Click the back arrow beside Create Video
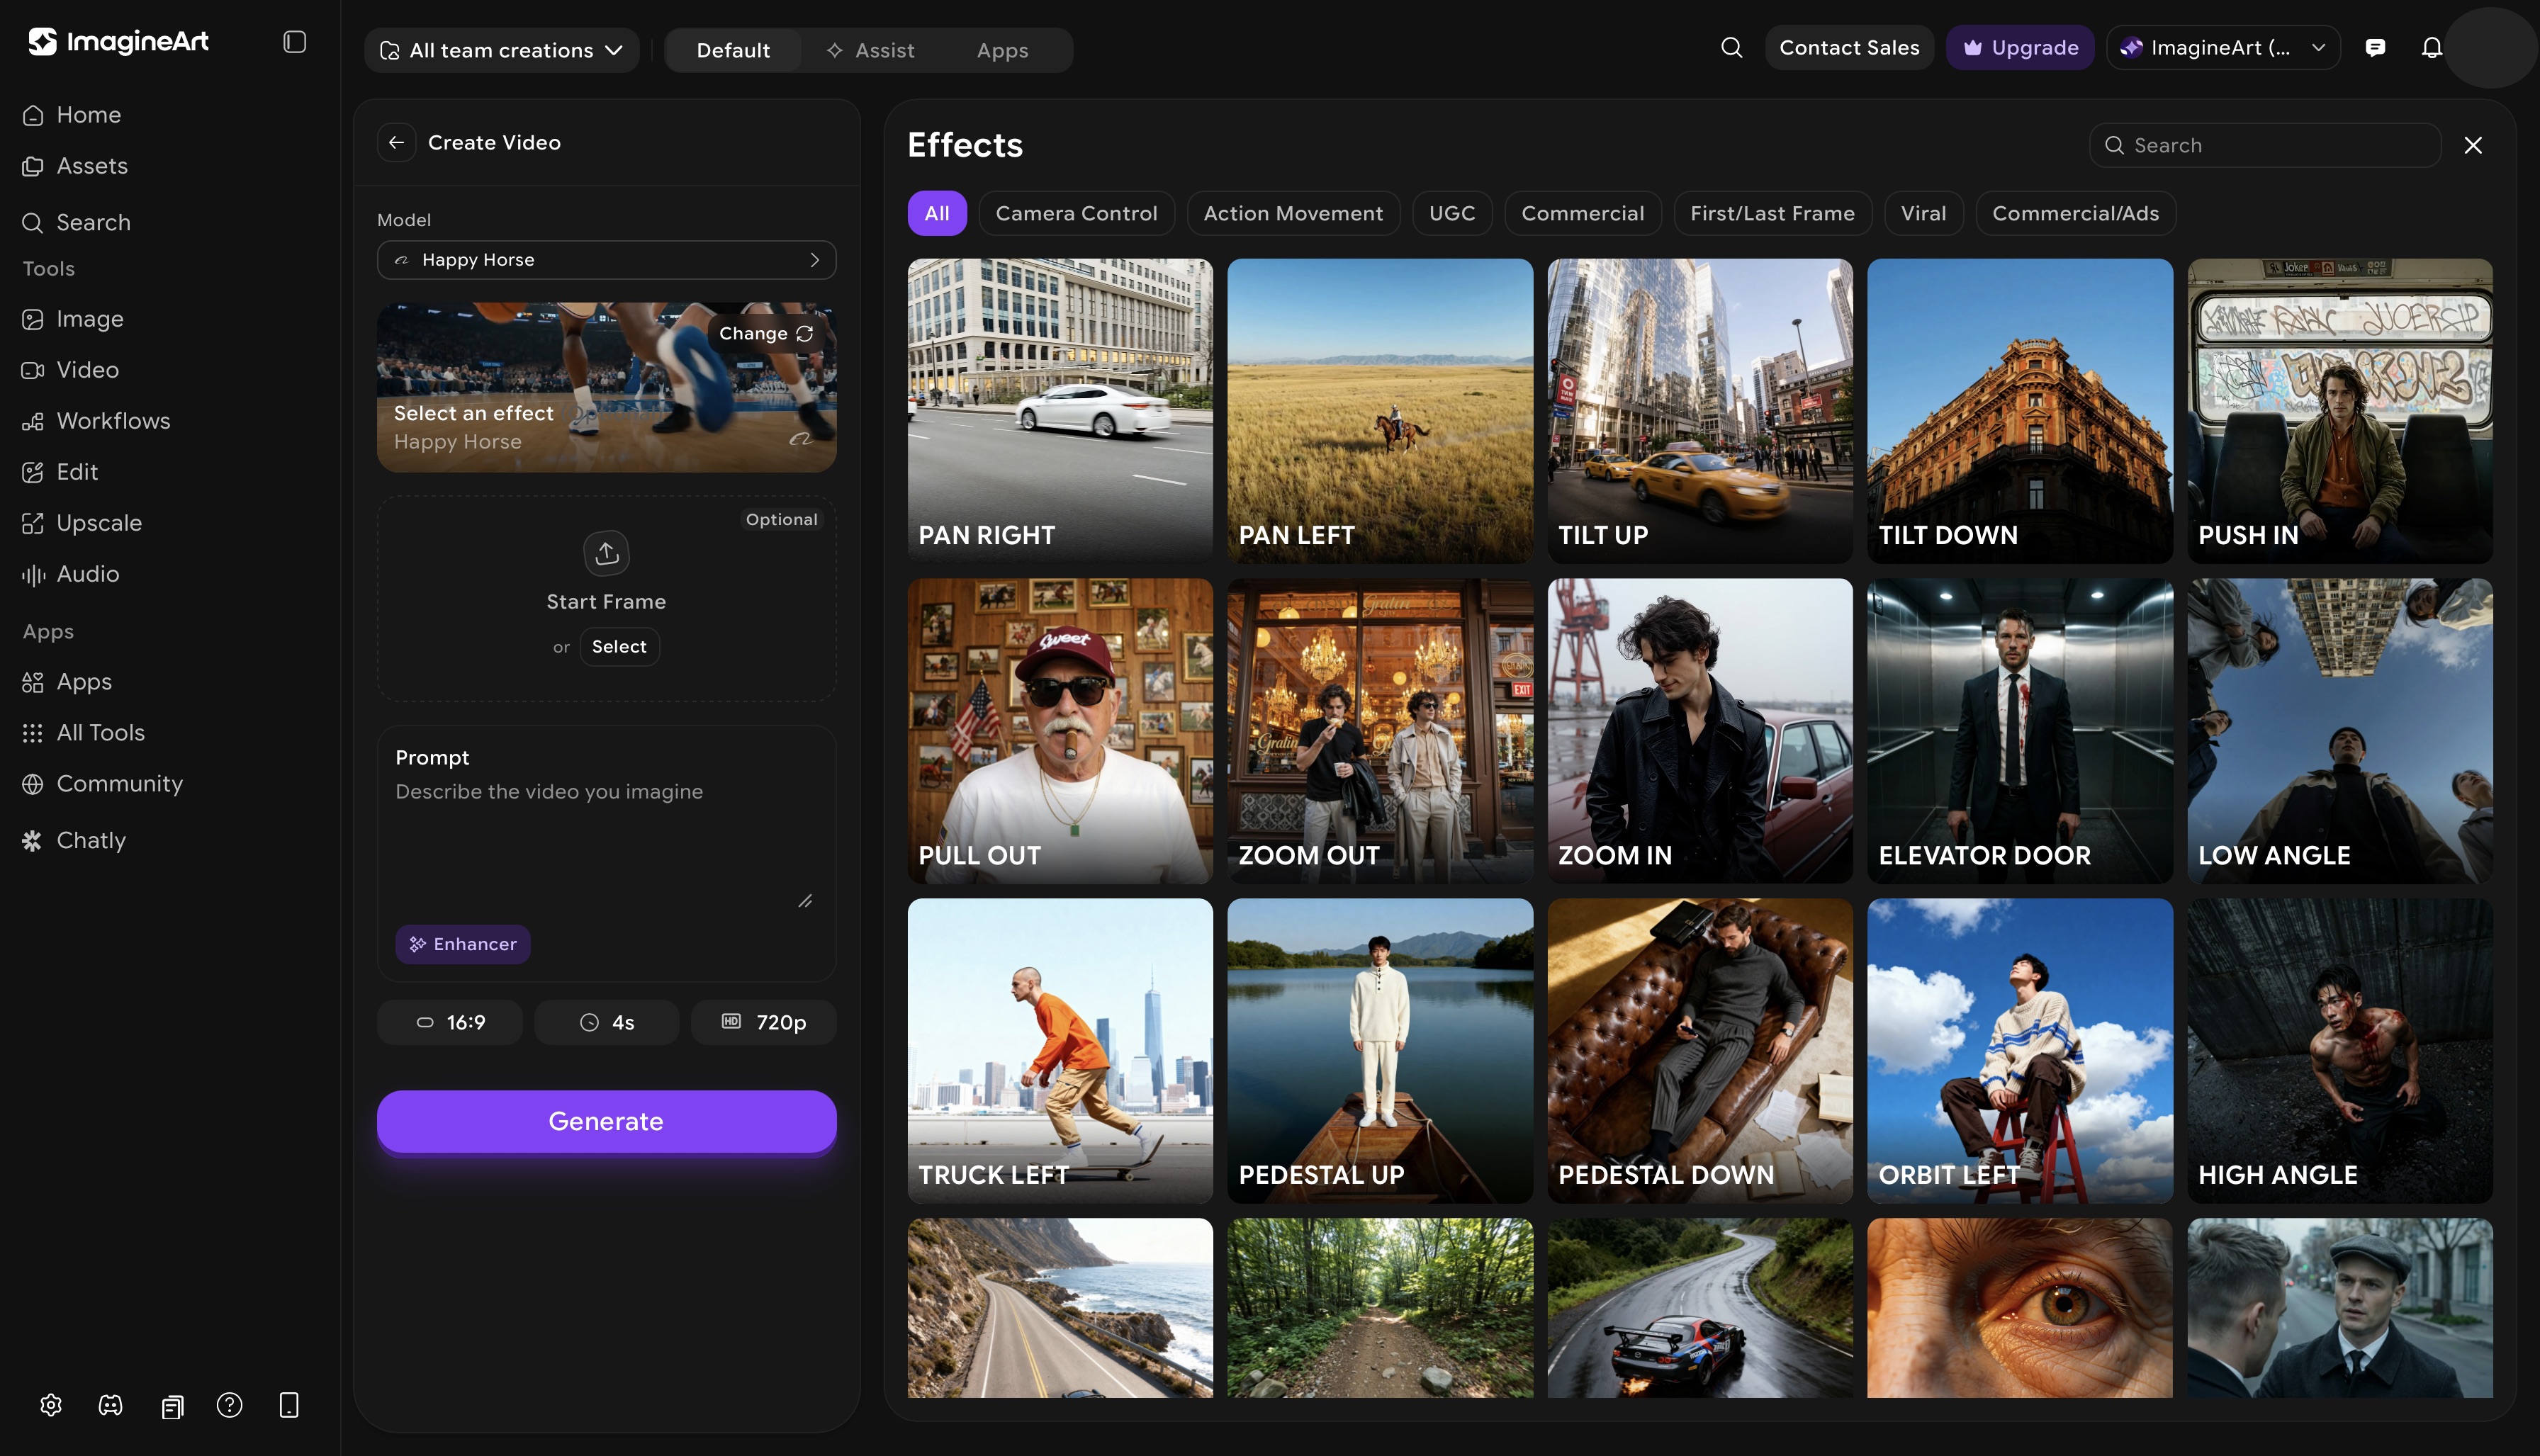Image resolution: width=2540 pixels, height=1456 pixels. [396, 142]
